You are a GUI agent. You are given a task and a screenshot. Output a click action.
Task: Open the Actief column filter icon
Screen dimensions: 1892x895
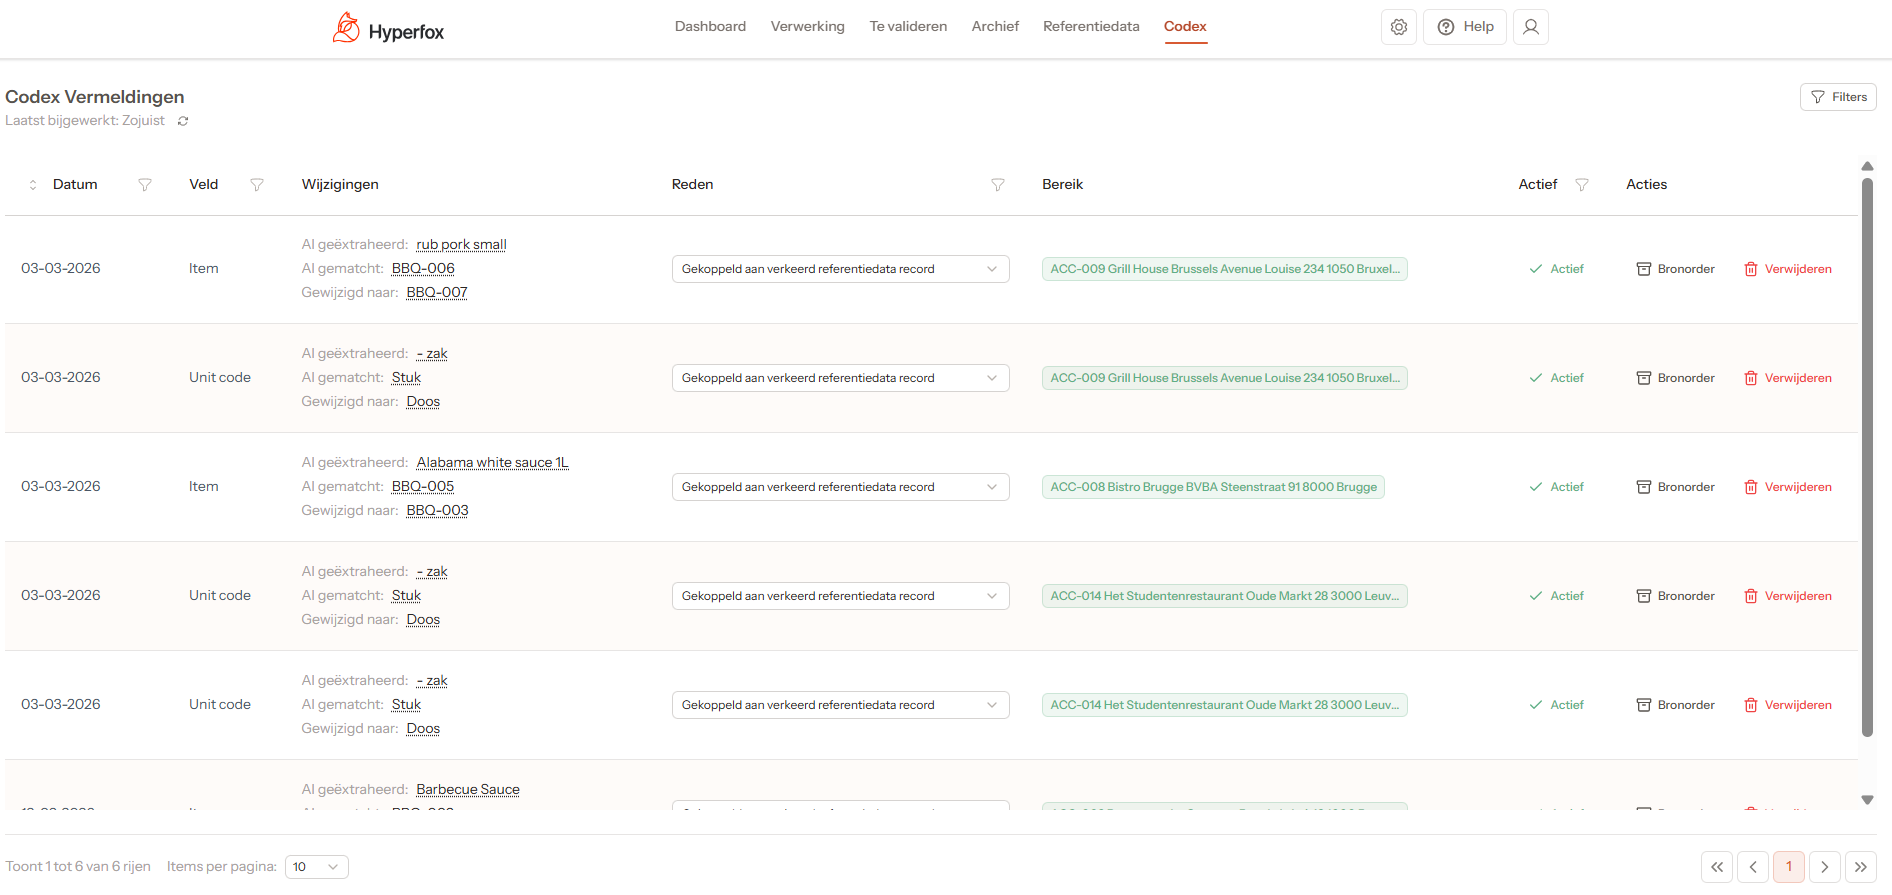click(1581, 185)
